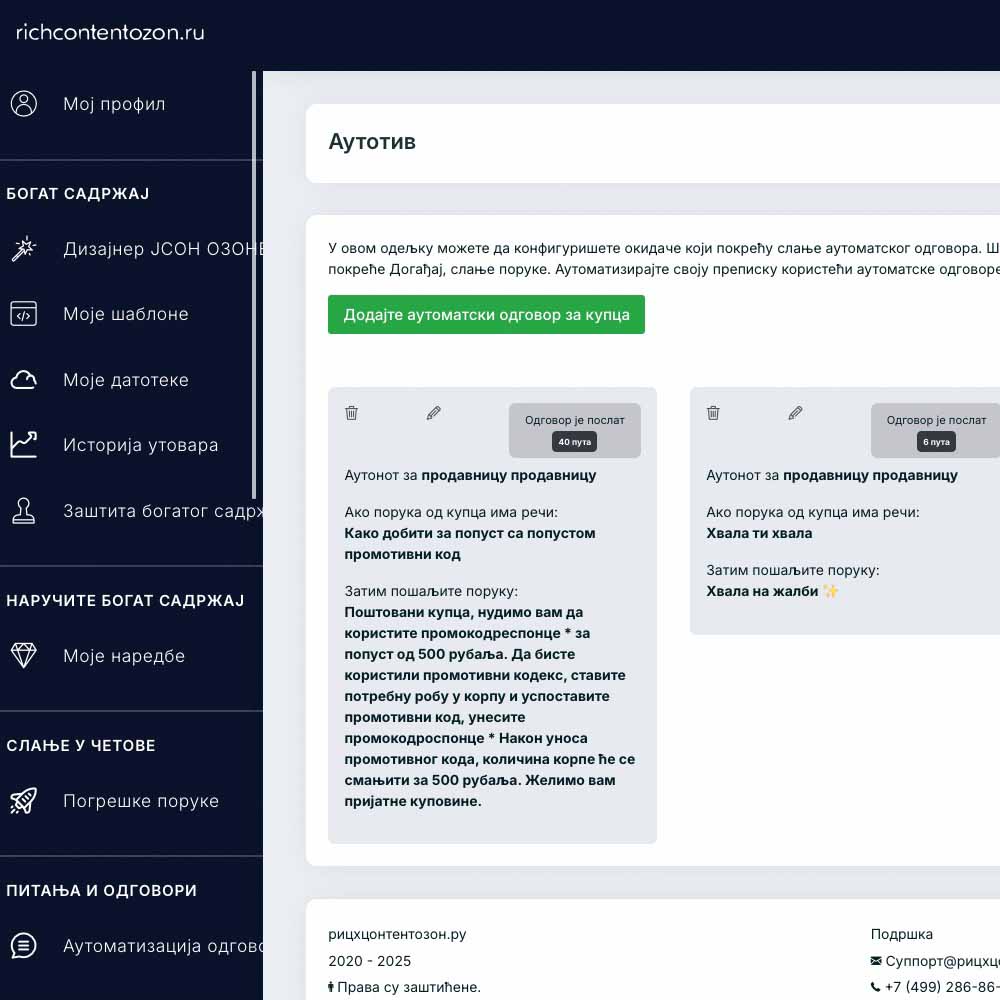Screen dimensions: 1000x1000
Task: Click the Аутотив page heading
Action: click(372, 142)
